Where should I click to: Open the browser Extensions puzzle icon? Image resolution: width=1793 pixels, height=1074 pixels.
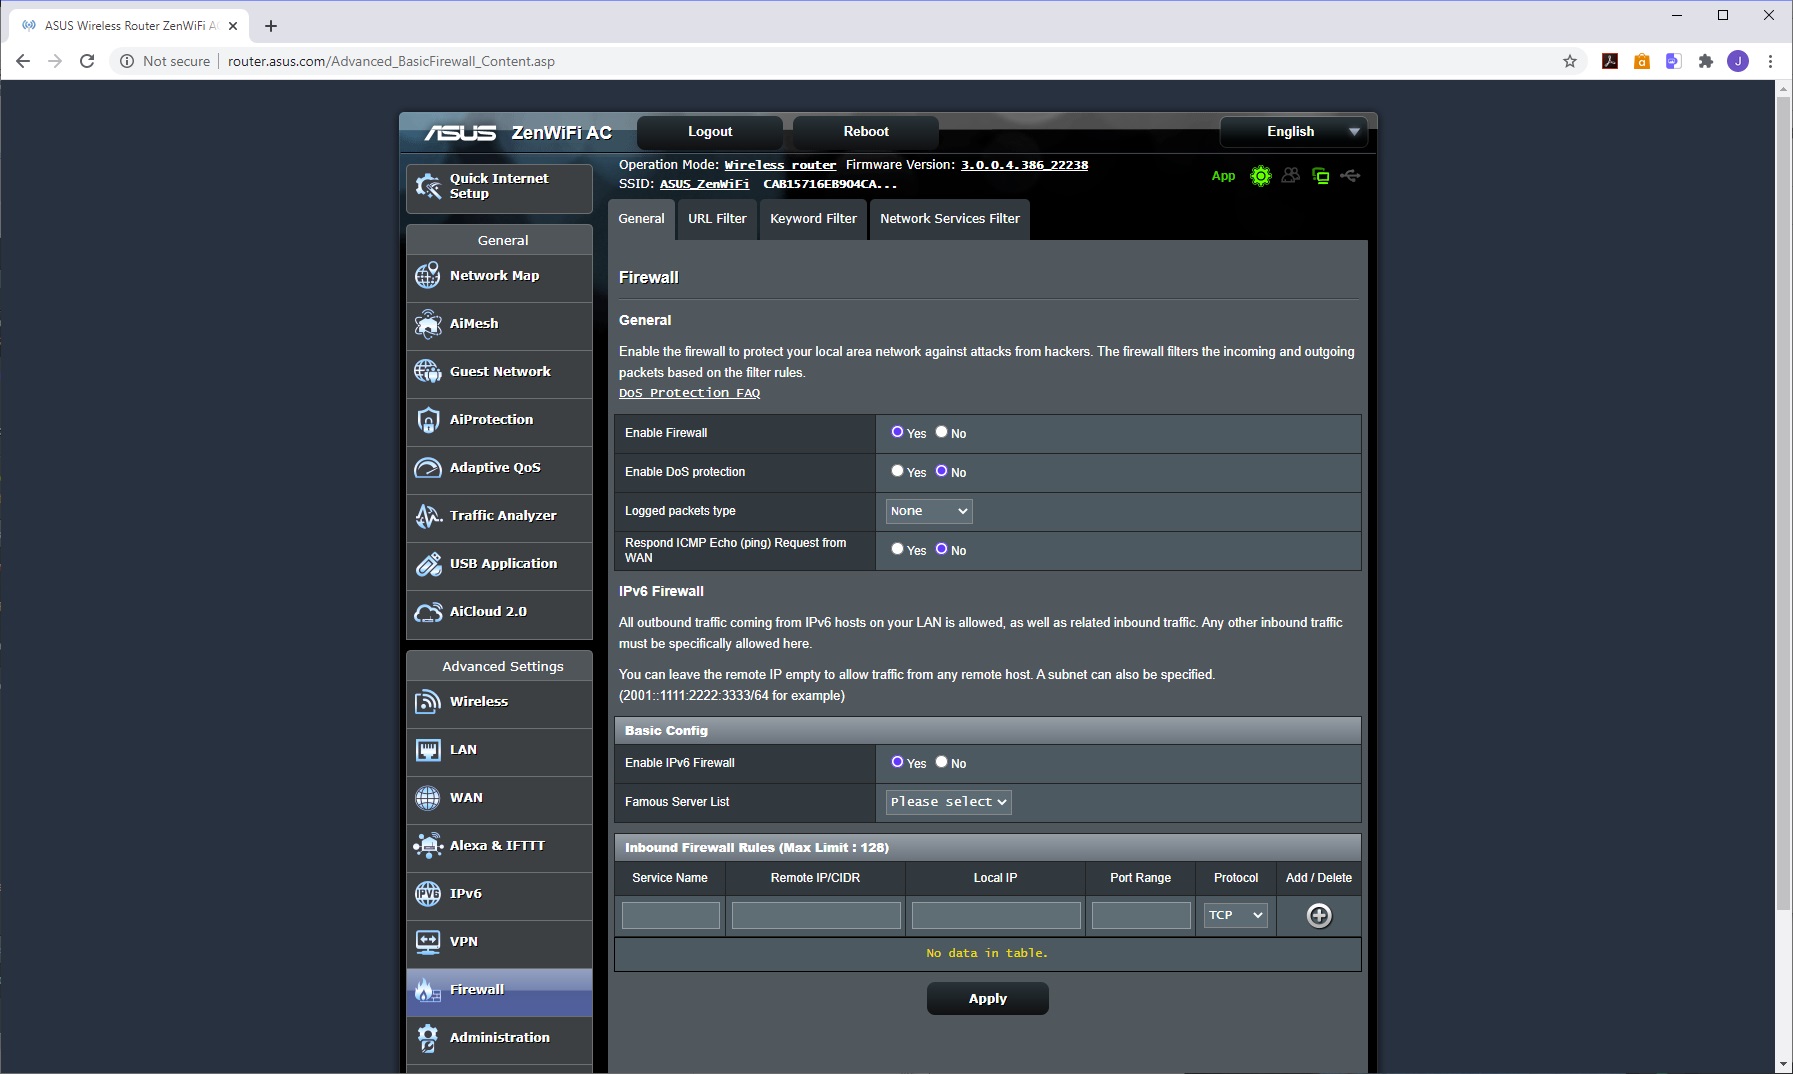coord(1706,61)
